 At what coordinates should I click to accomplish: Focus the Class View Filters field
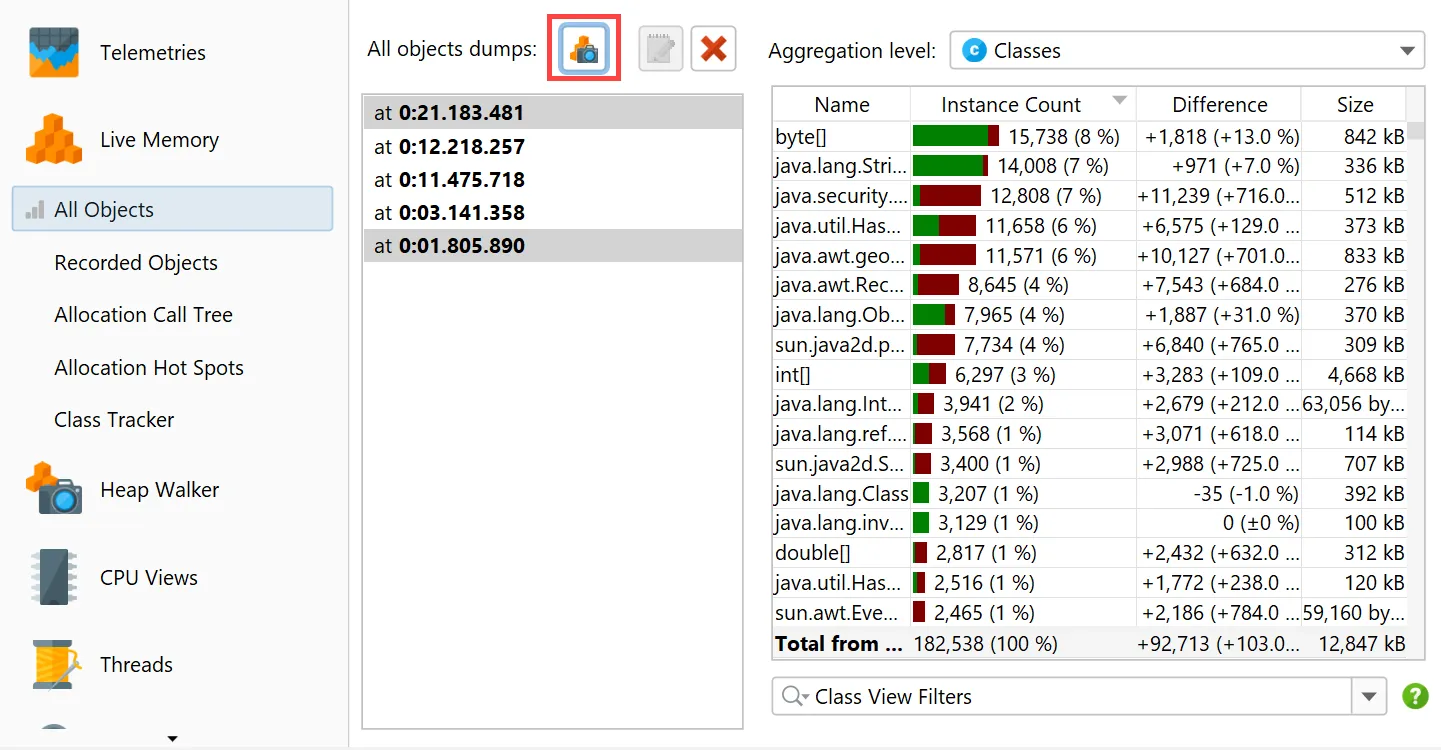click(1062, 696)
